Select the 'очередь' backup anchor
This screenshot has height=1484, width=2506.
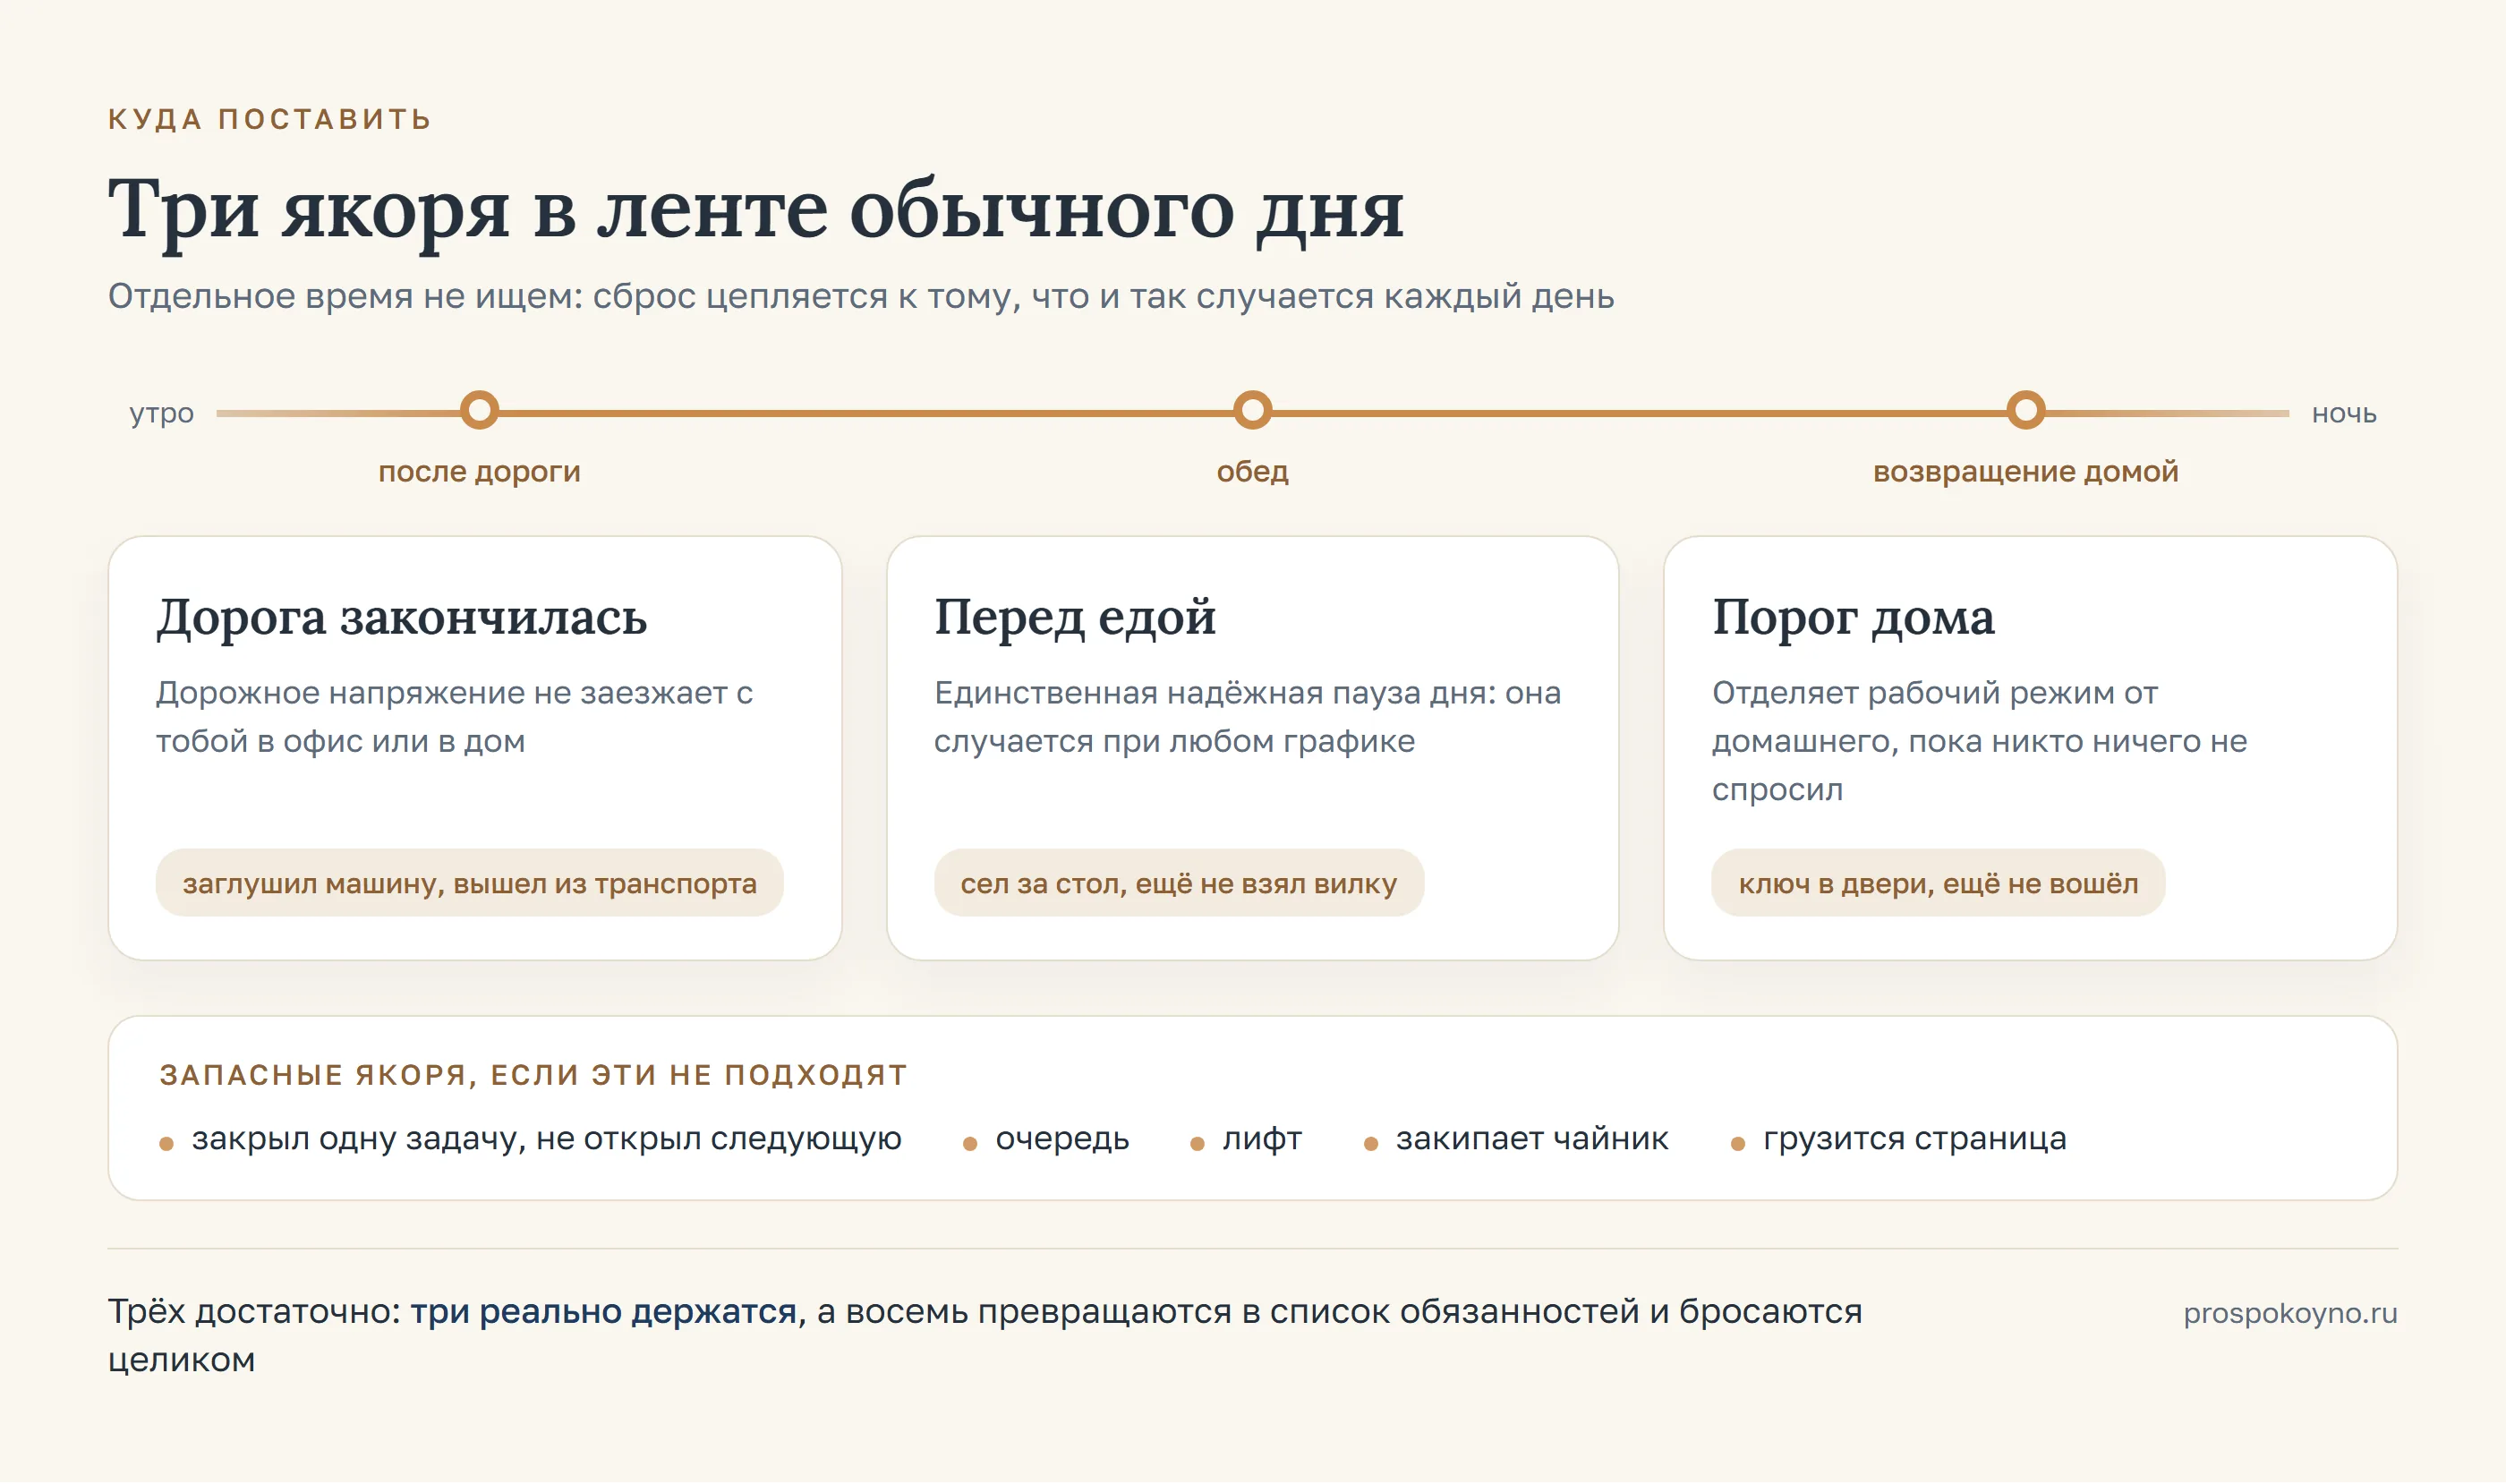tap(1062, 1139)
